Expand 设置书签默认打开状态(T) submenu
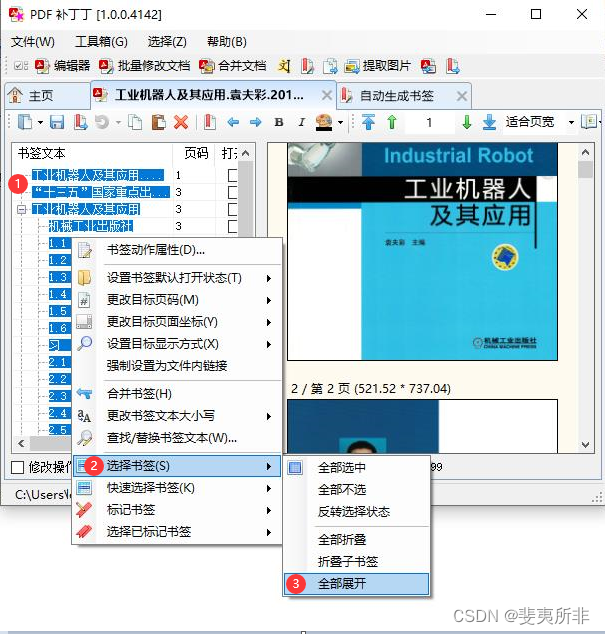Image resolution: width=605 pixels, height=634 pixels. click(x=178, y=278)
